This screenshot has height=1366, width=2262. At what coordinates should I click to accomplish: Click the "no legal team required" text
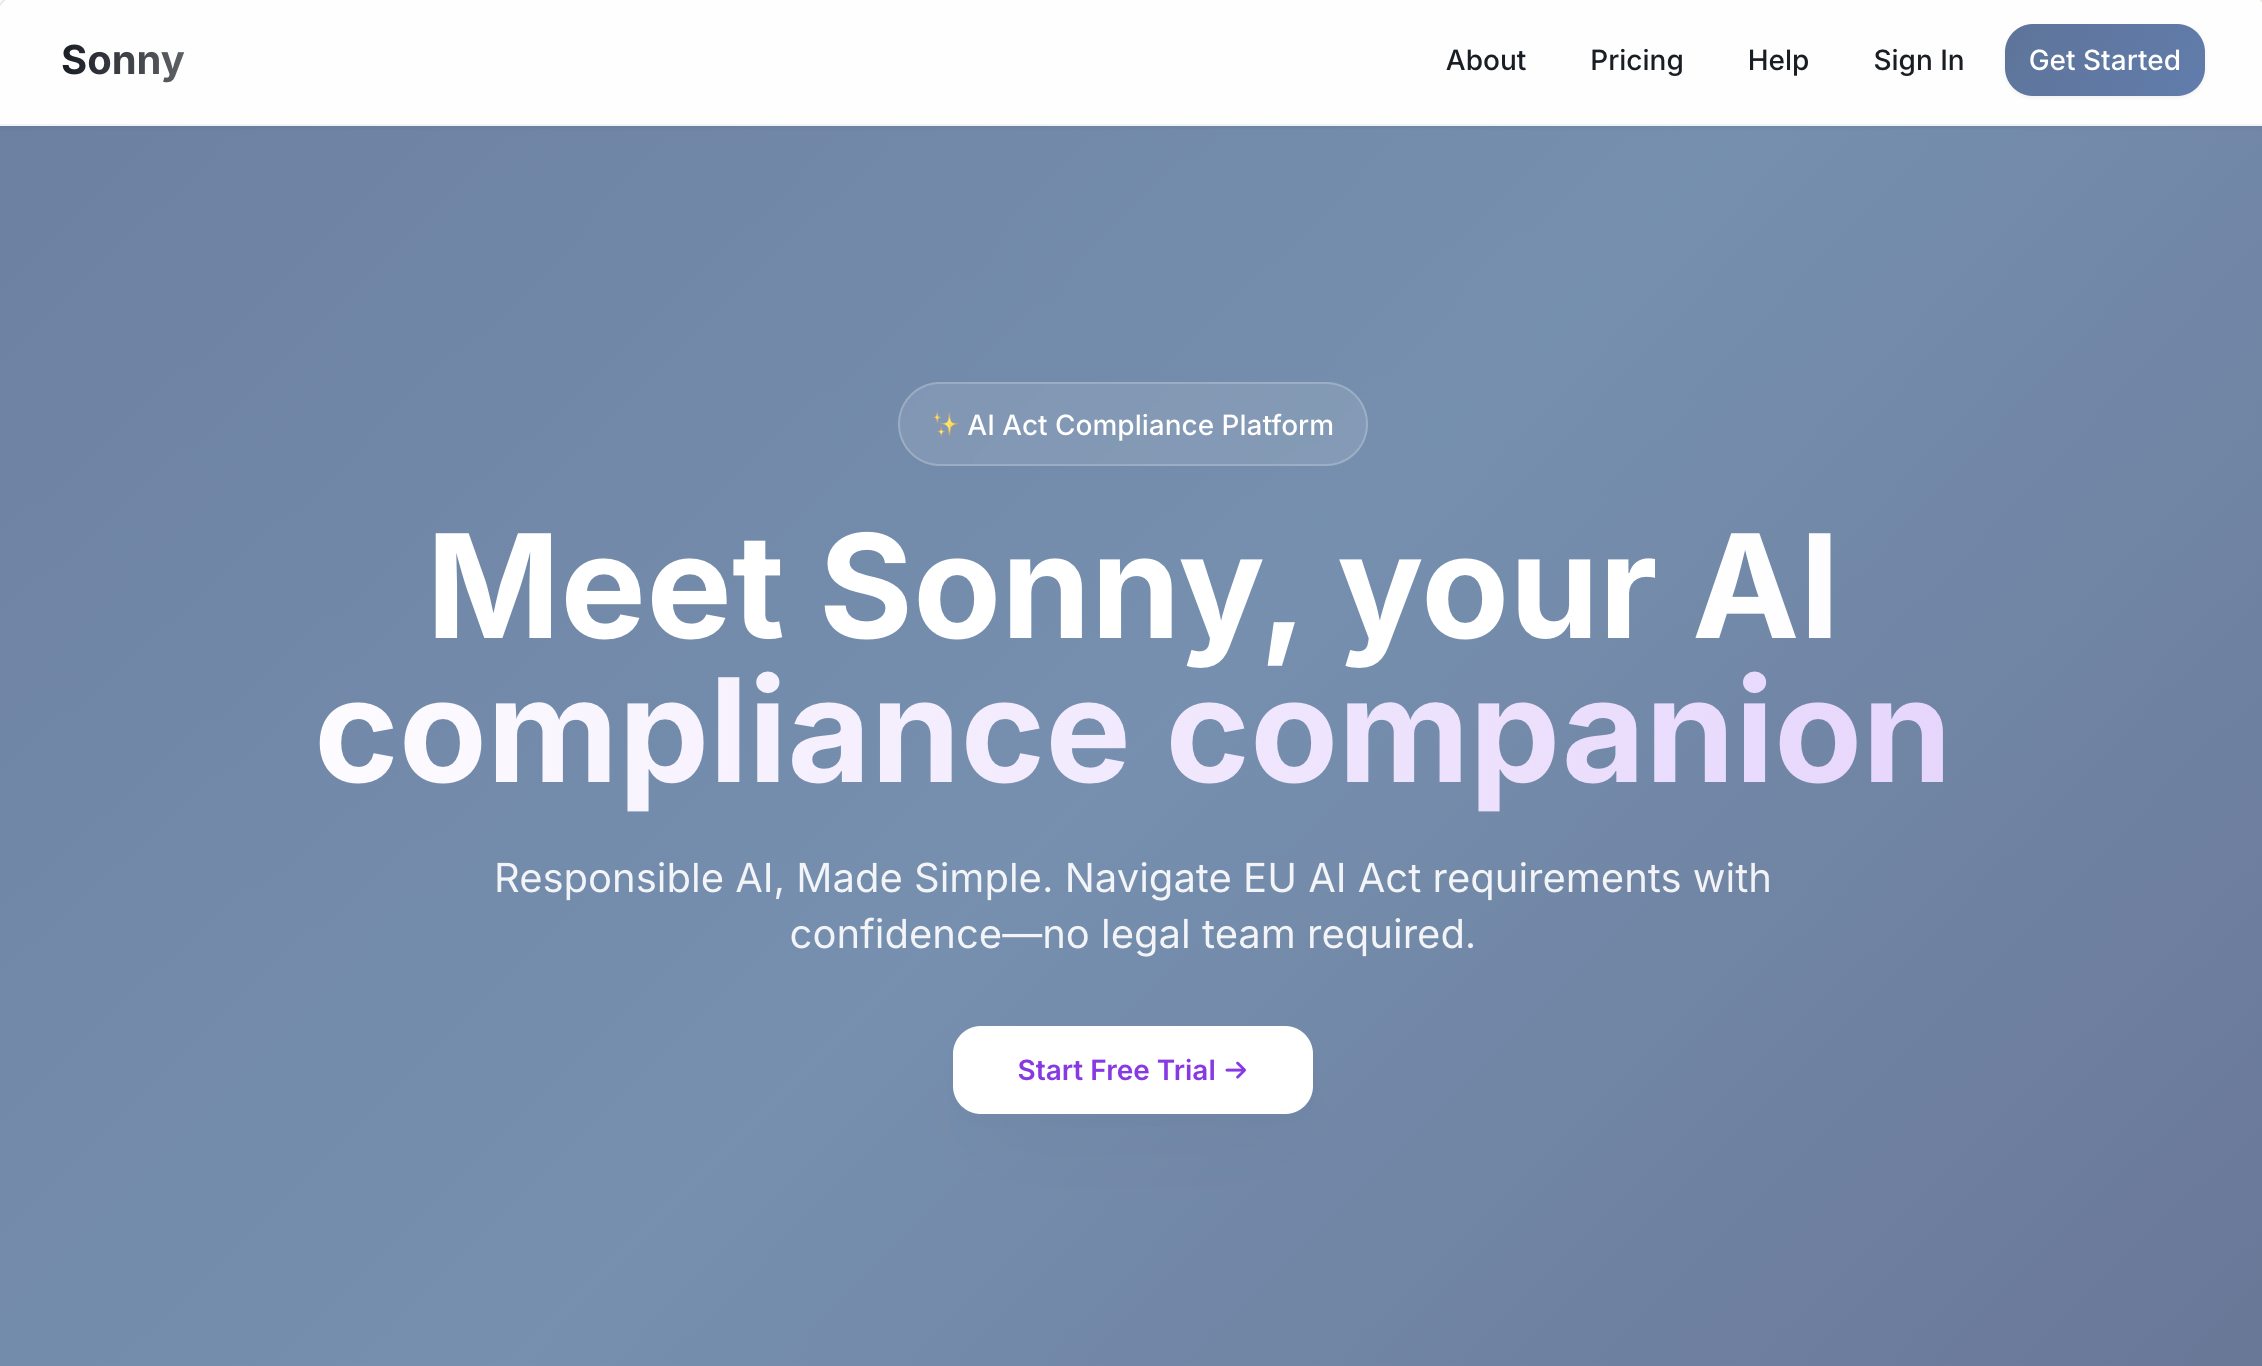(1258, 934)
